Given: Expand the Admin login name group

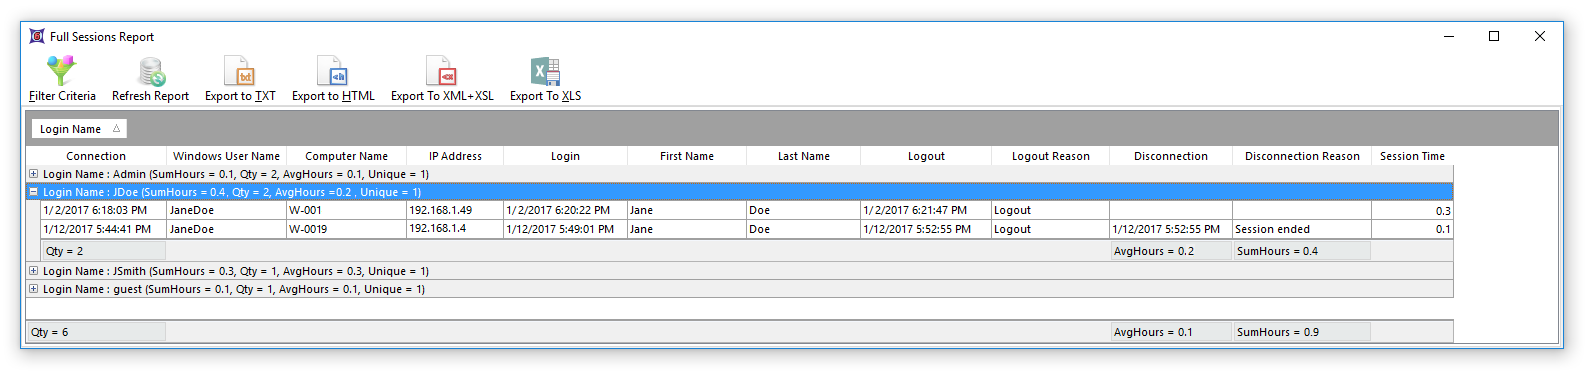Looking at the screenshot, I should pos(33,174).
